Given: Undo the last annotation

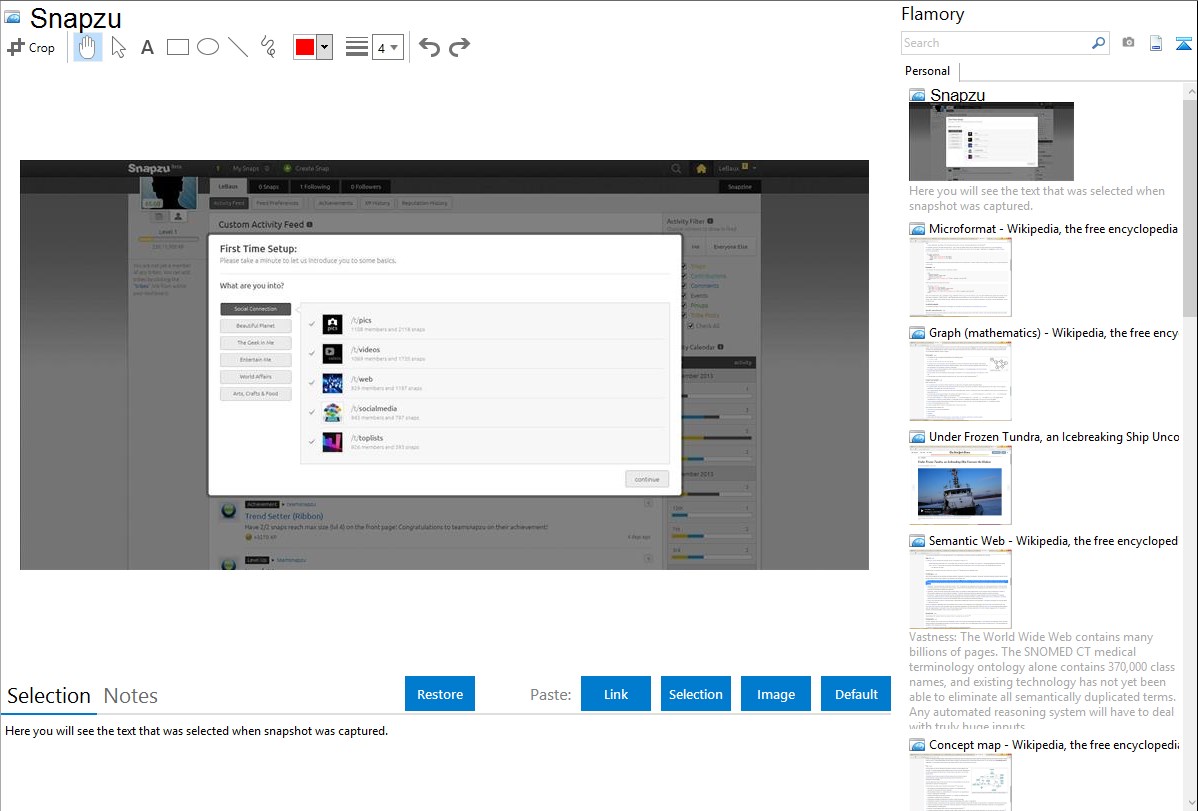Looking at the screenshot, I should tap(429, 47).
